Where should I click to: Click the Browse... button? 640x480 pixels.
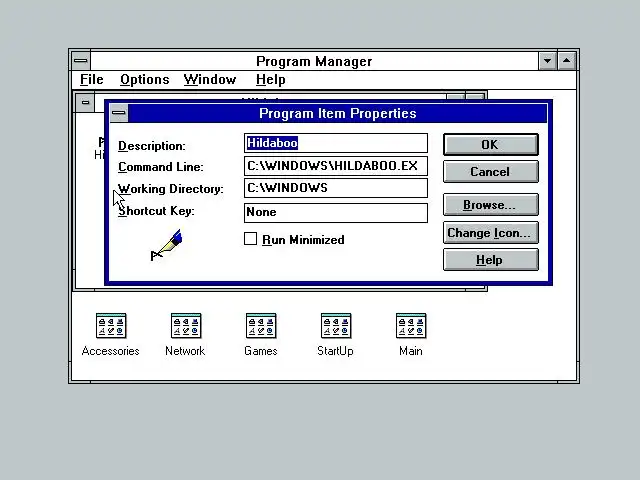491,204
